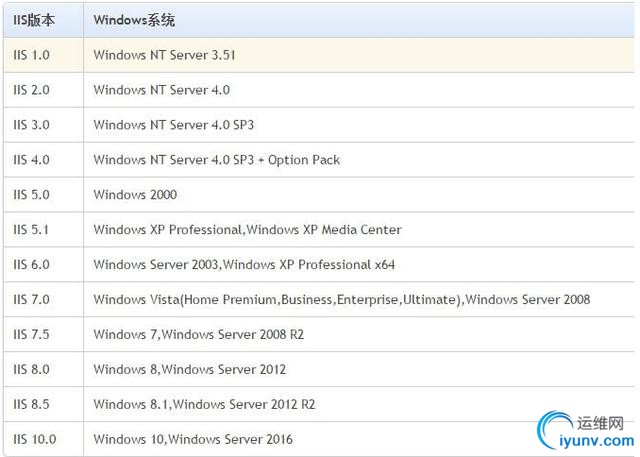Click the Windows系统 column header
Image resolution: width=640 pixels, height=457 pixels.
pos(134,20)
